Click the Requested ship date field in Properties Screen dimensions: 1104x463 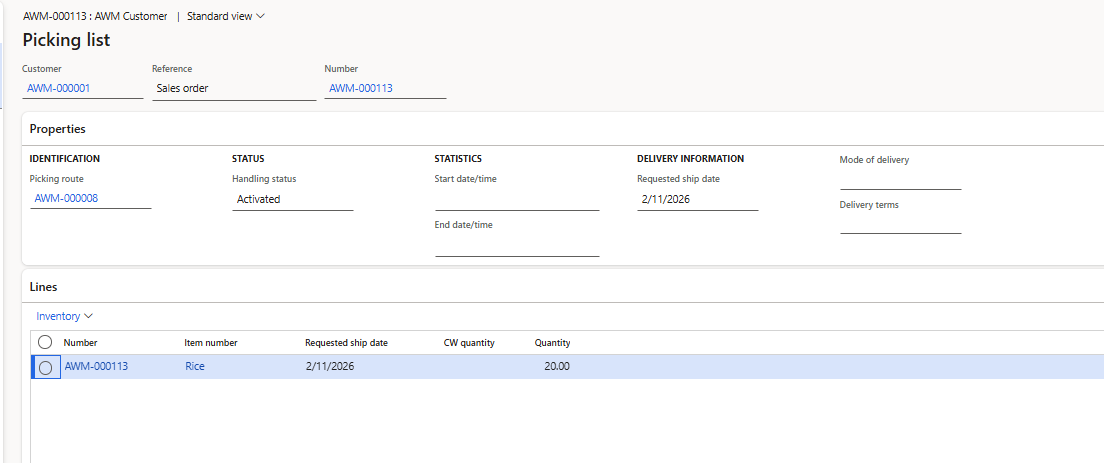[696, 199]
